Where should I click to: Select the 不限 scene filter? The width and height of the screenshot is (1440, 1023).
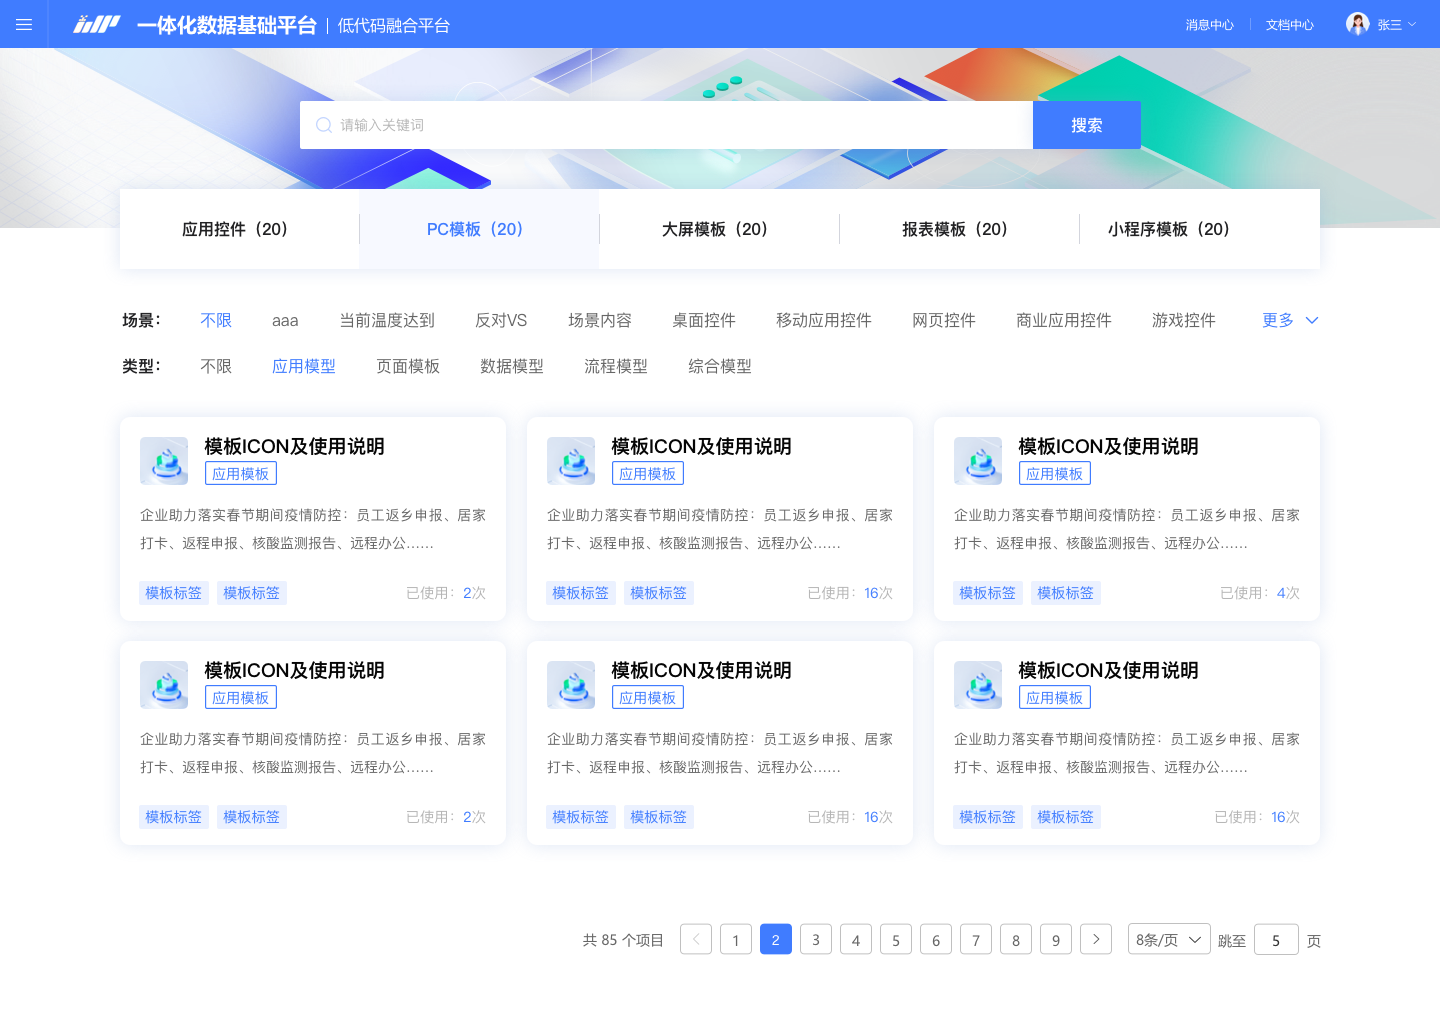tap(216, 320)
